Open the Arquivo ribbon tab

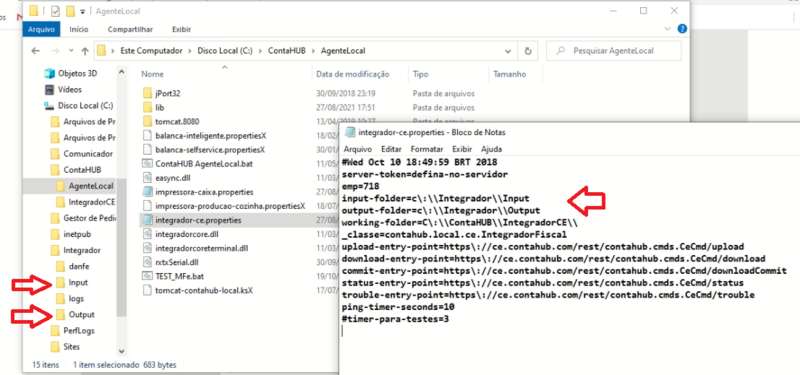pyautogui.click(x=41, y=30)
